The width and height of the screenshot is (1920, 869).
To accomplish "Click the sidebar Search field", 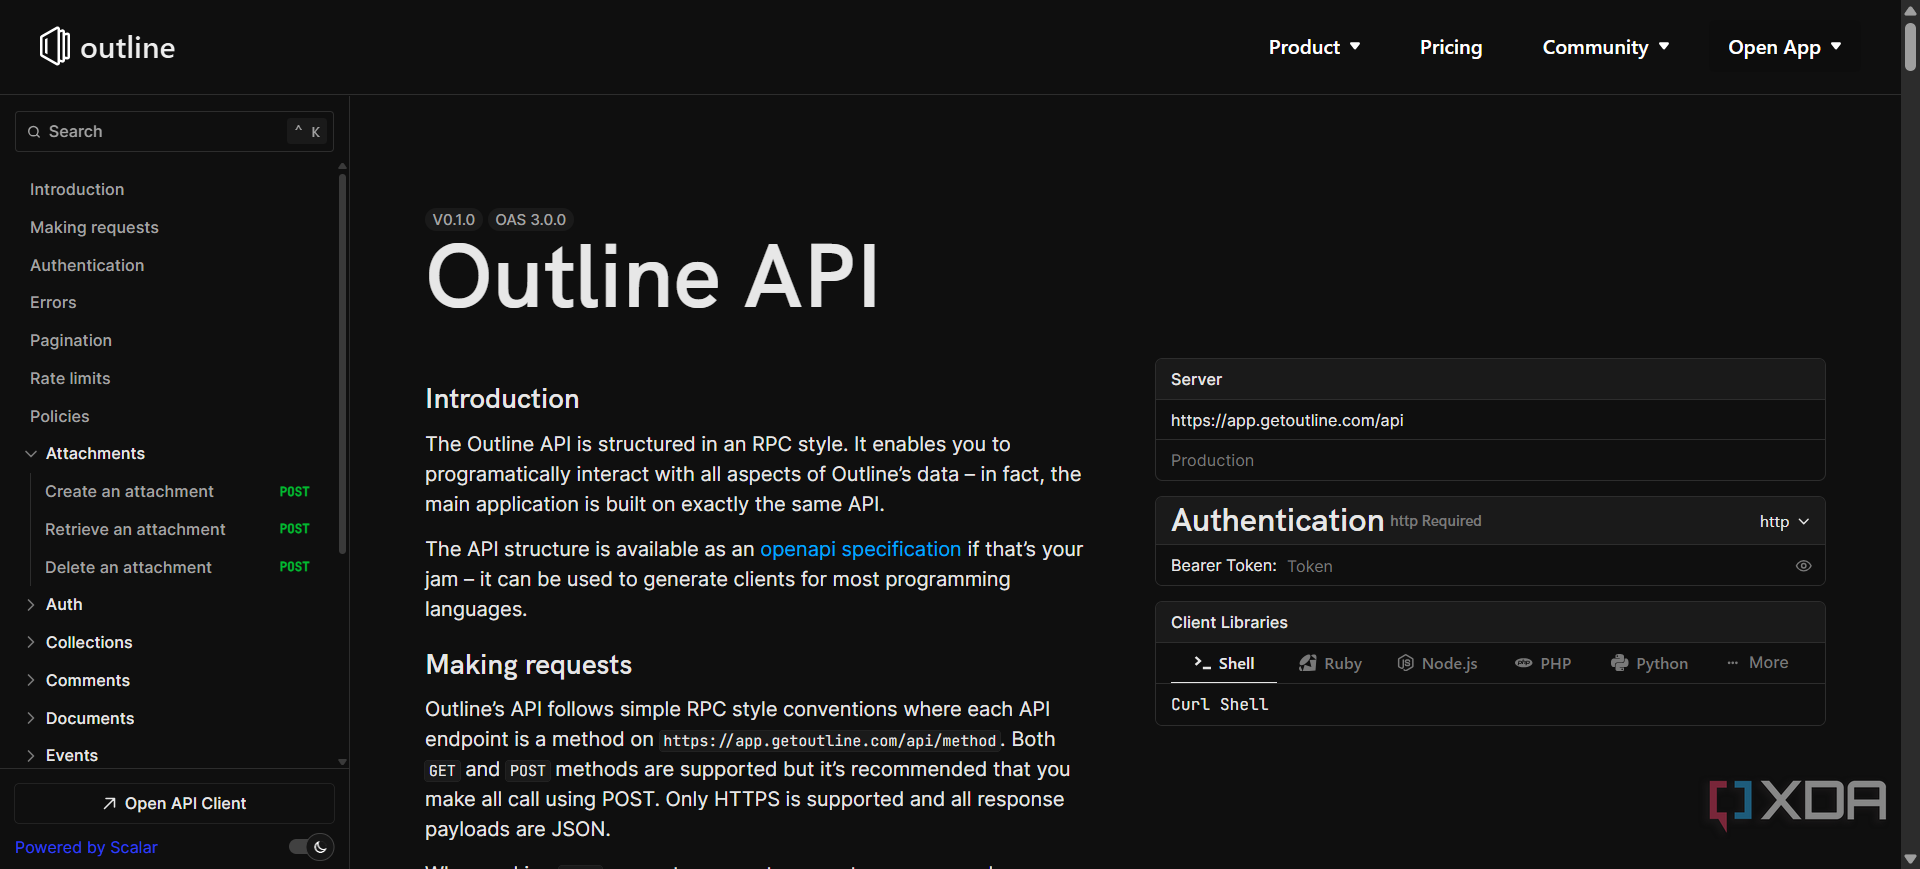I will [174, 131].
